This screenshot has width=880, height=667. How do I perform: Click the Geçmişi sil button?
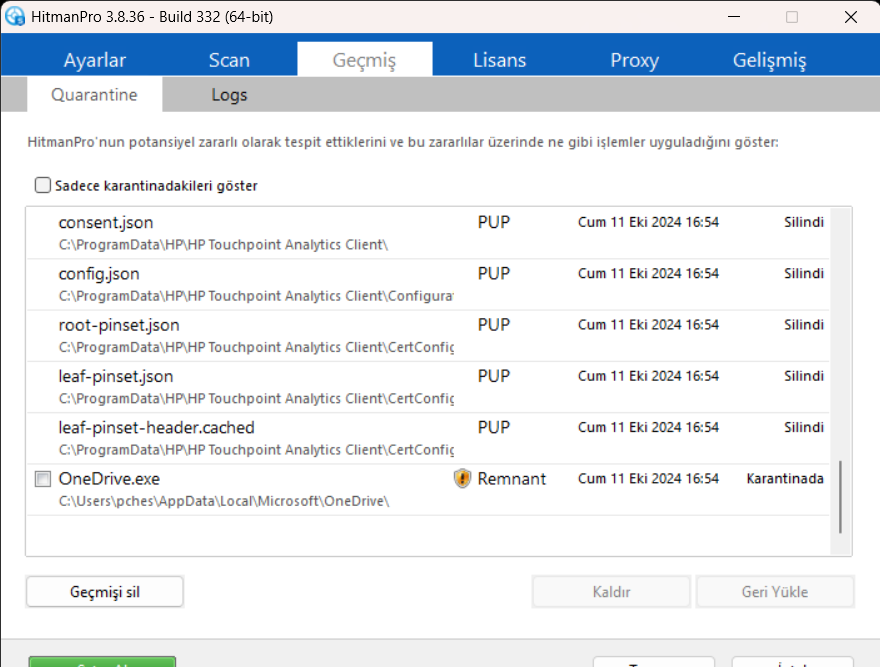point(105,592)
